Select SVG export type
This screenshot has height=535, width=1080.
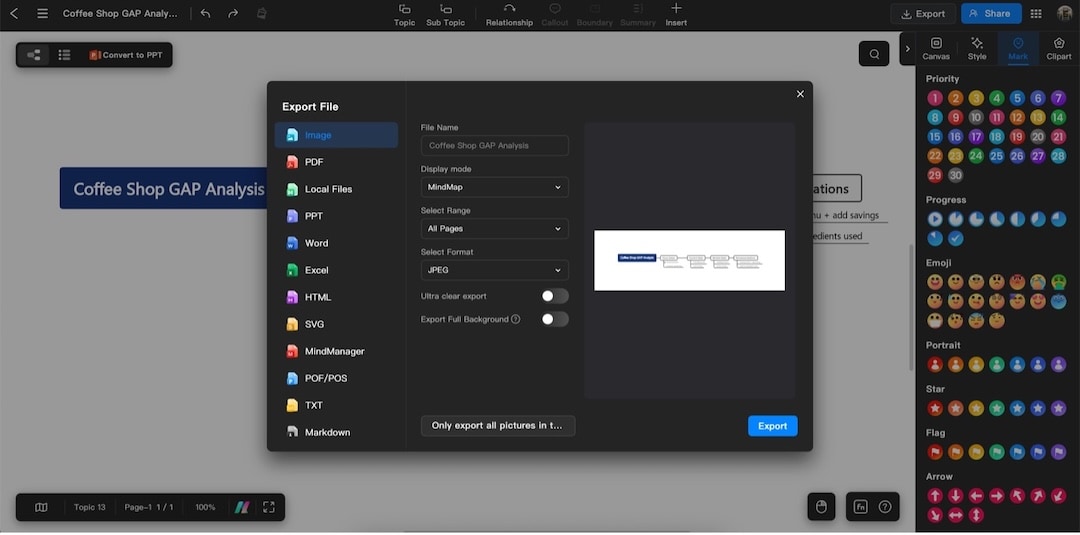coord(336,324)
